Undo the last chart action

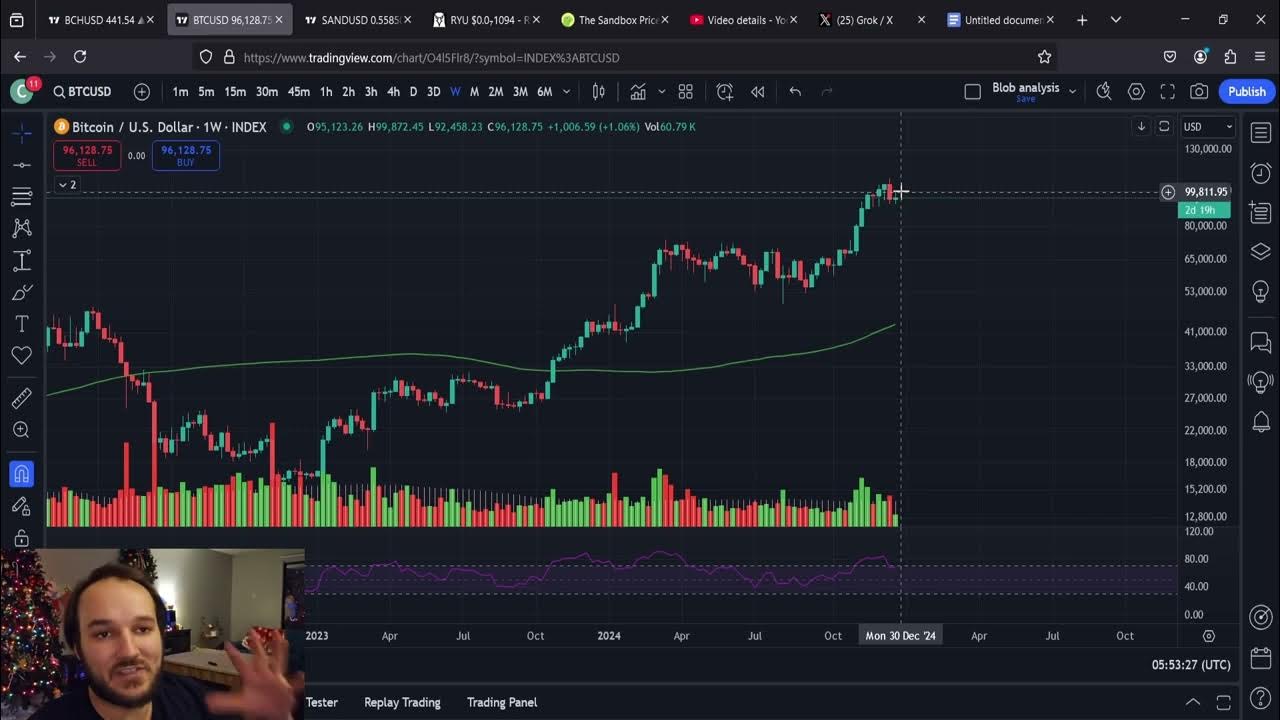click(795, 92)
